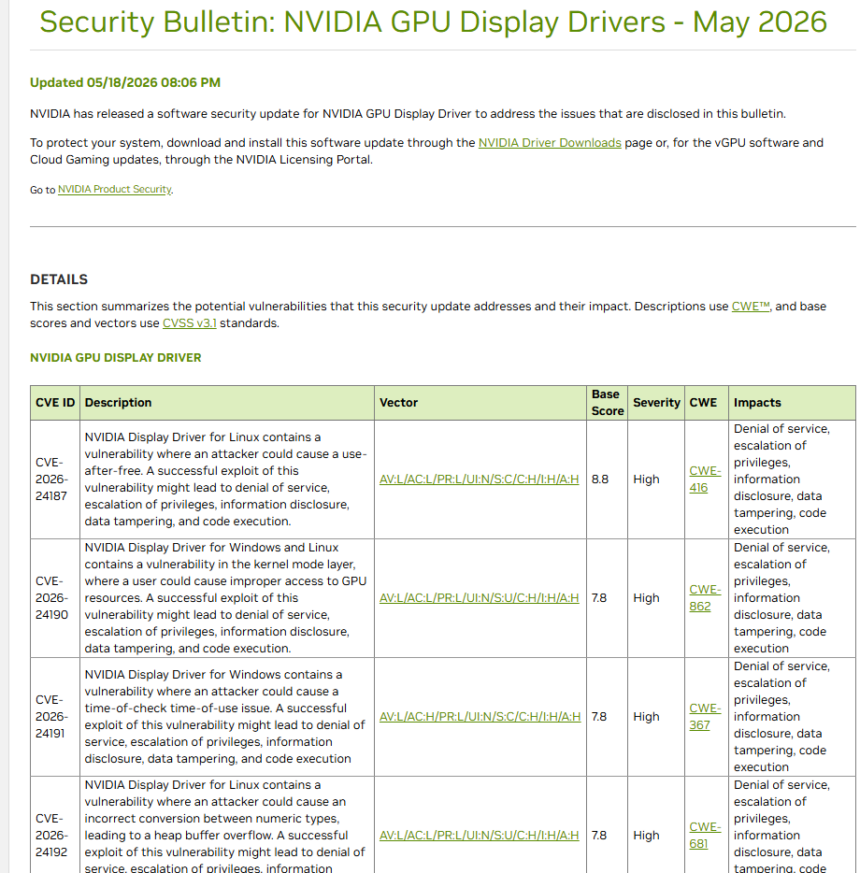
Task: Open vector link for CVE-2026-24187
Action: point(479,479)
